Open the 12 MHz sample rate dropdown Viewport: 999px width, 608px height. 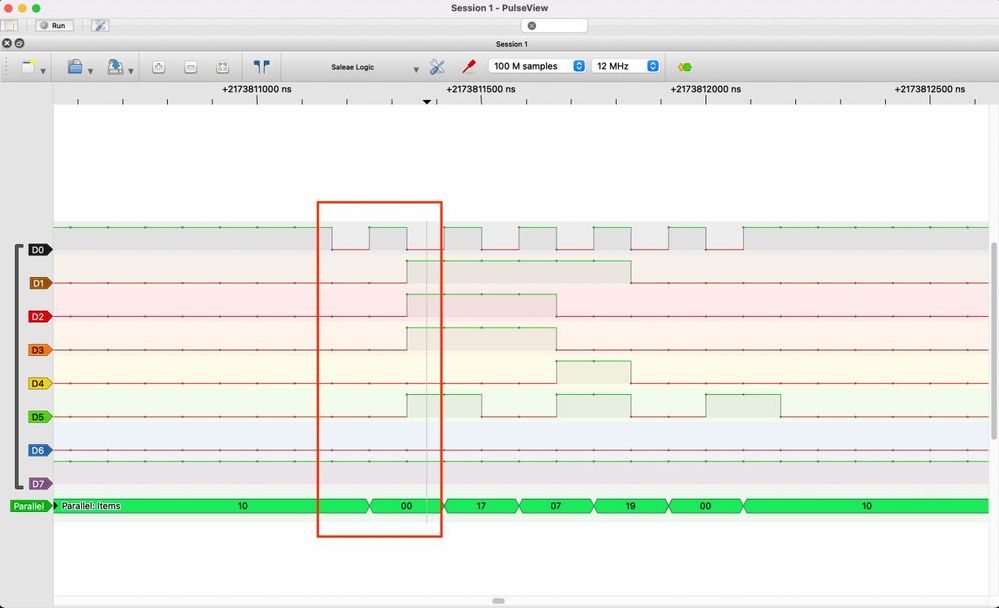tap(625, 66)
